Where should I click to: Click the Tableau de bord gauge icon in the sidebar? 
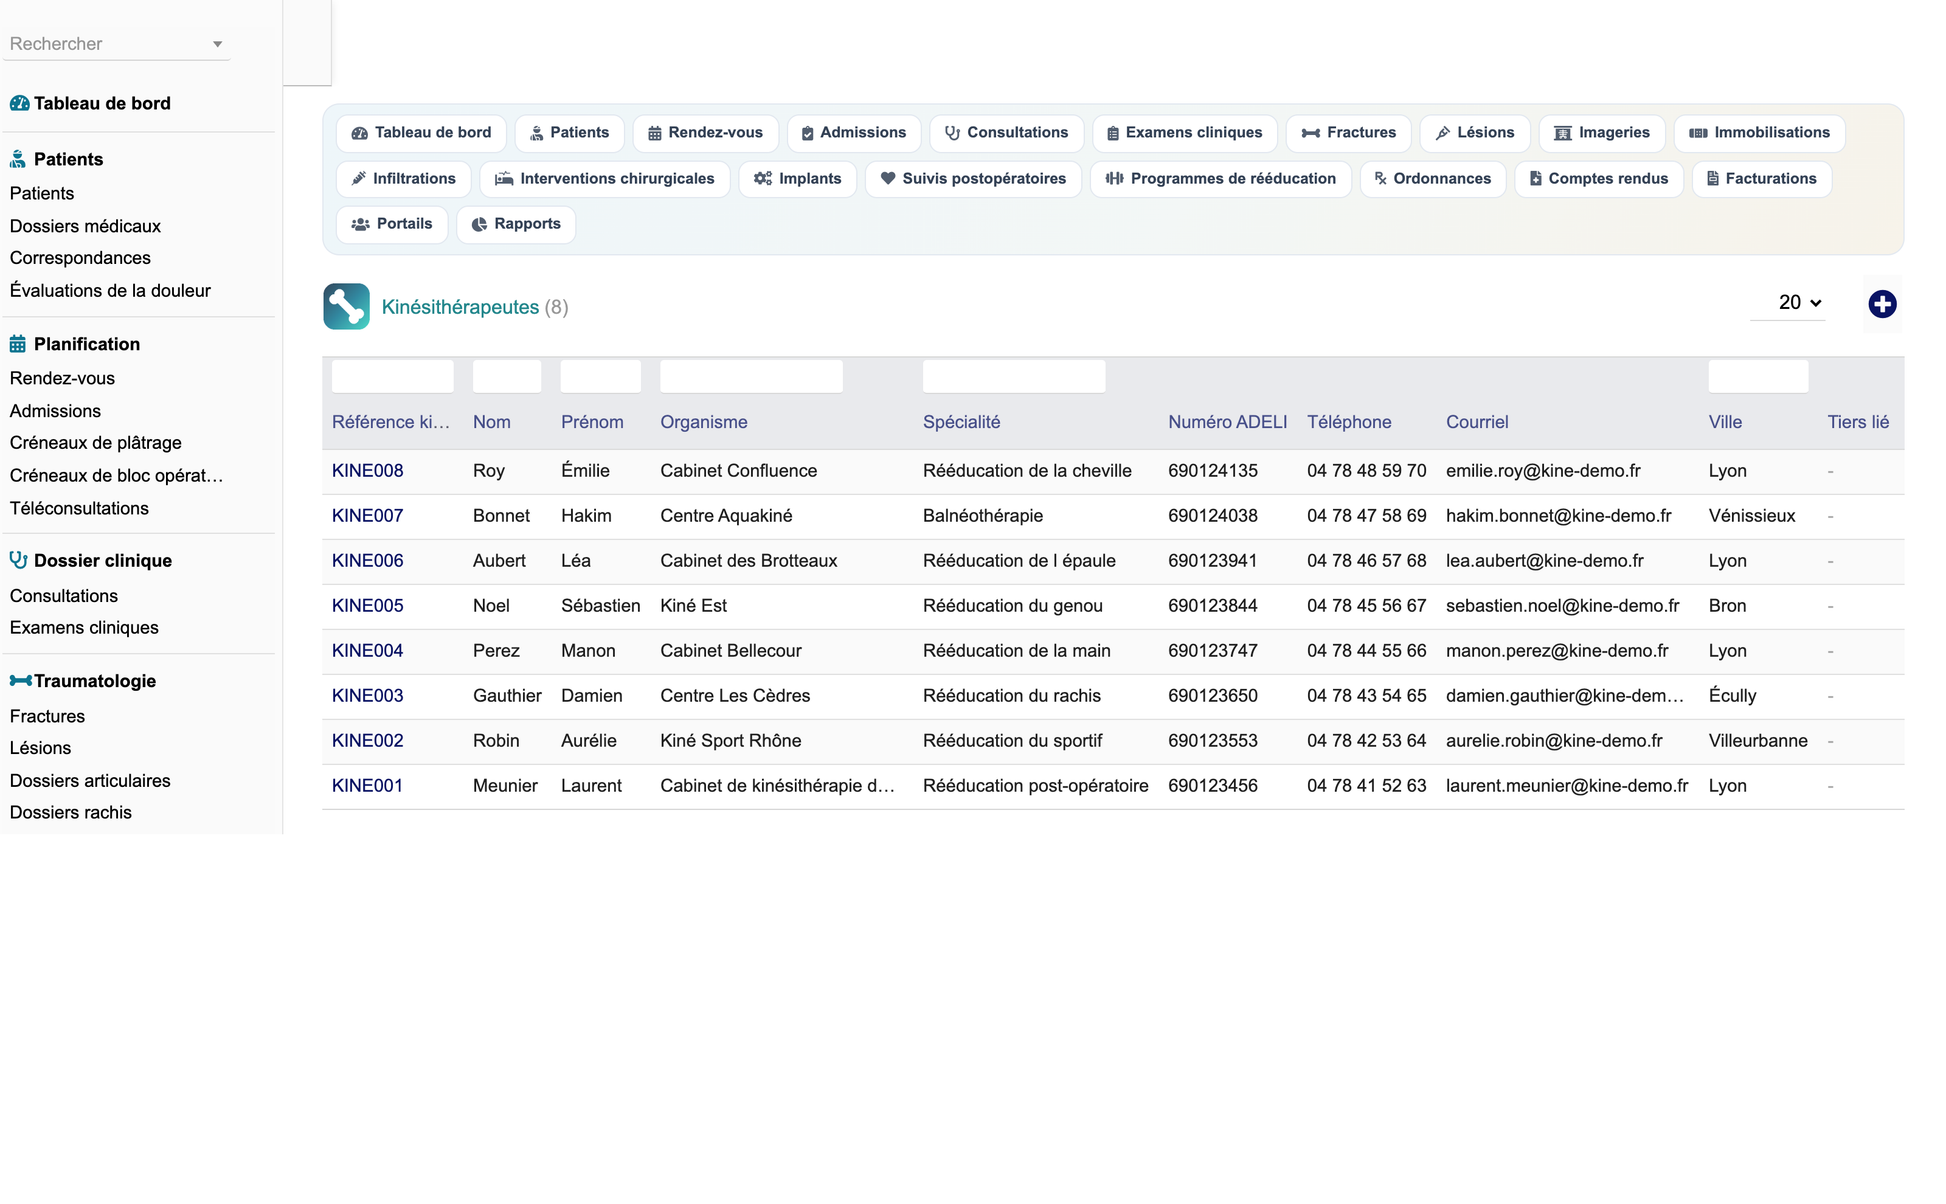19,103
